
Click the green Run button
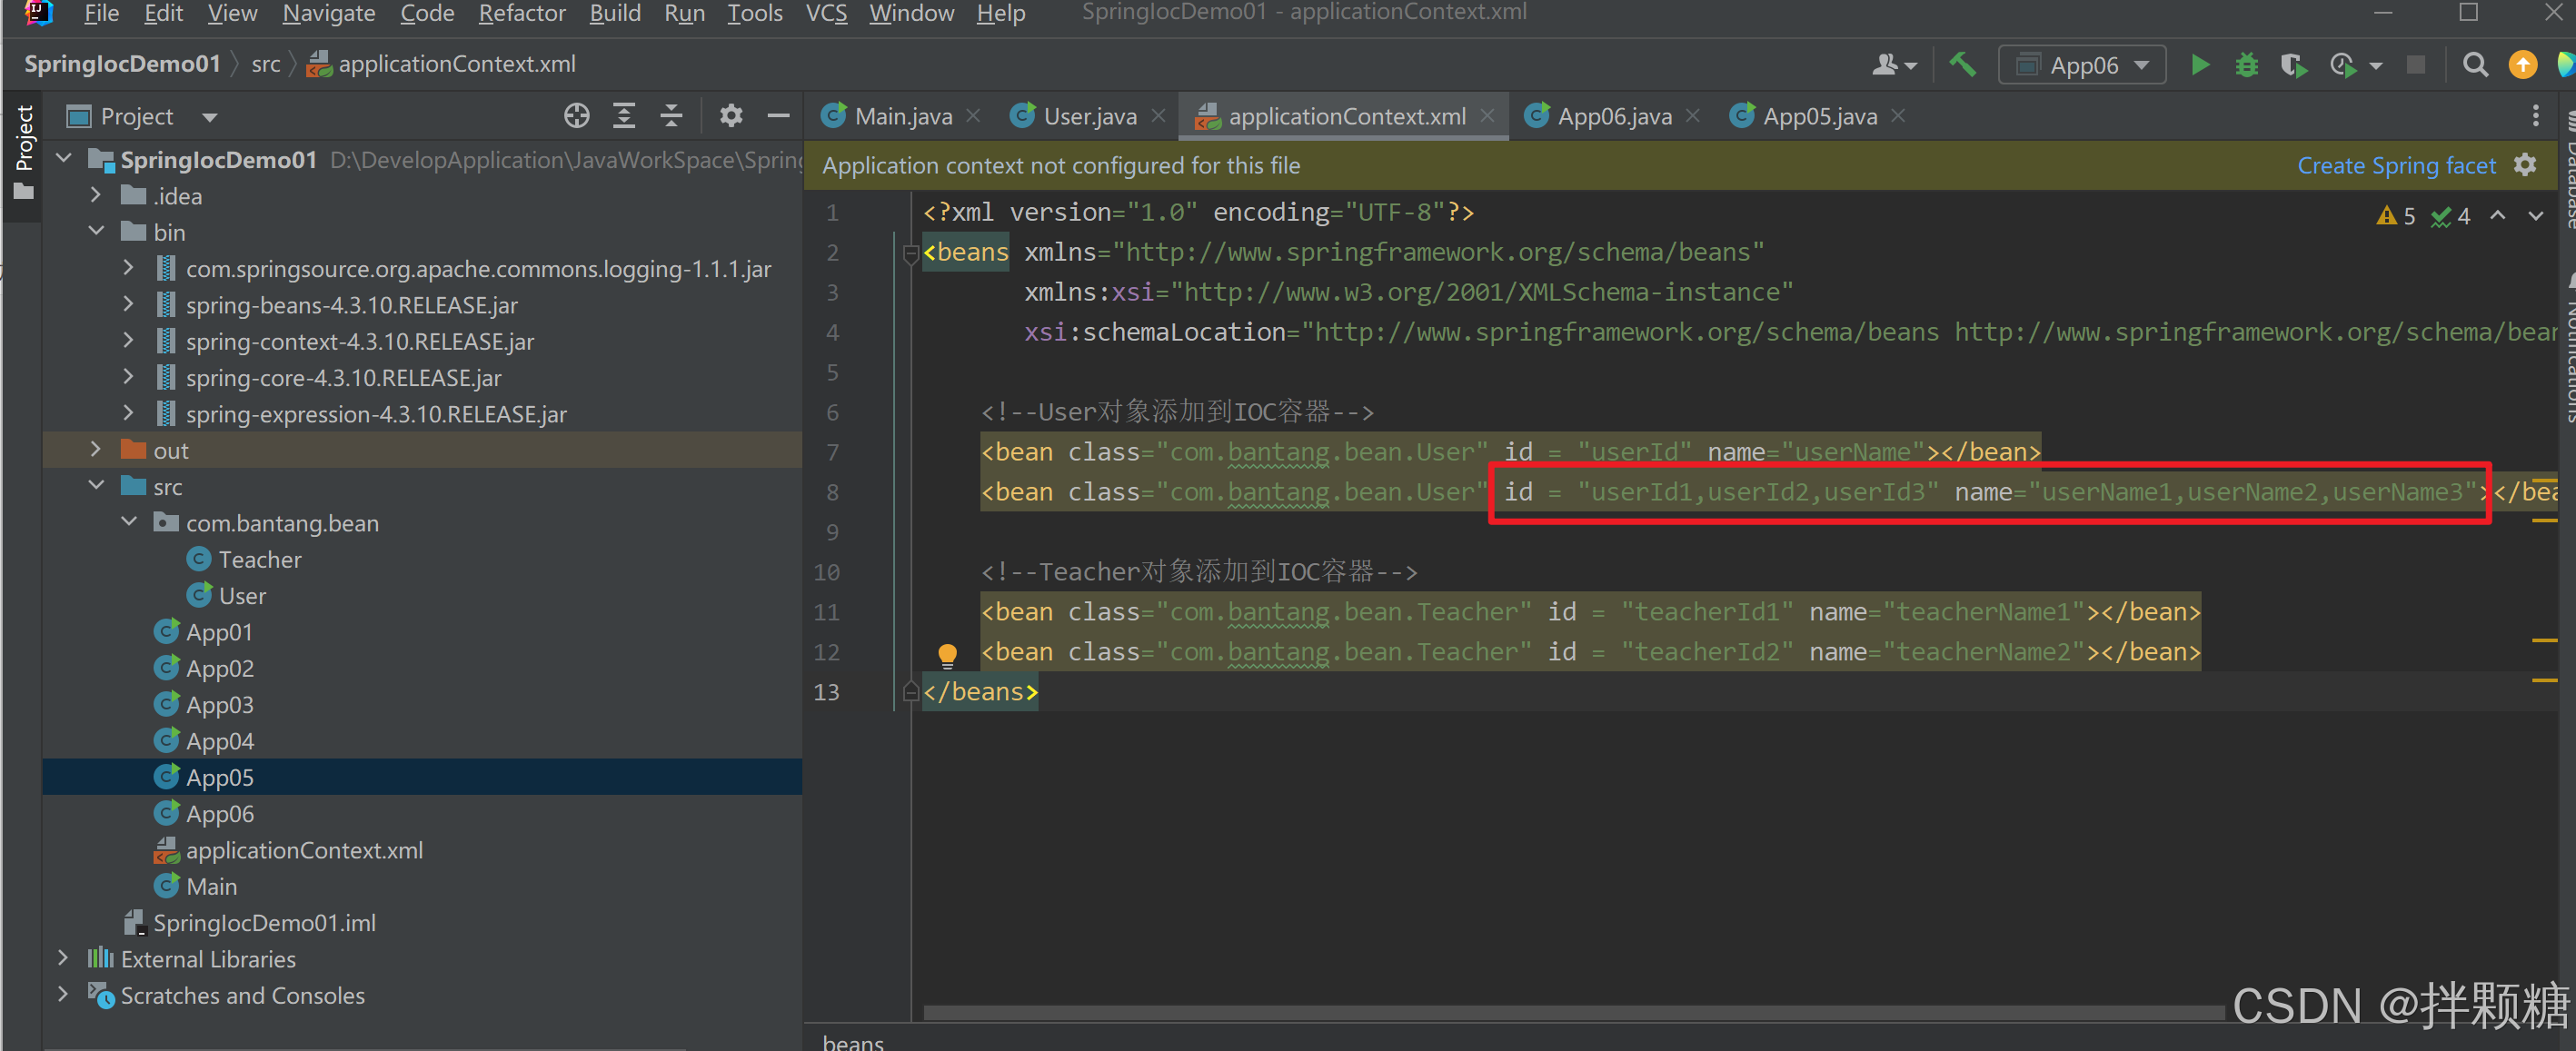pos(2199,65)
